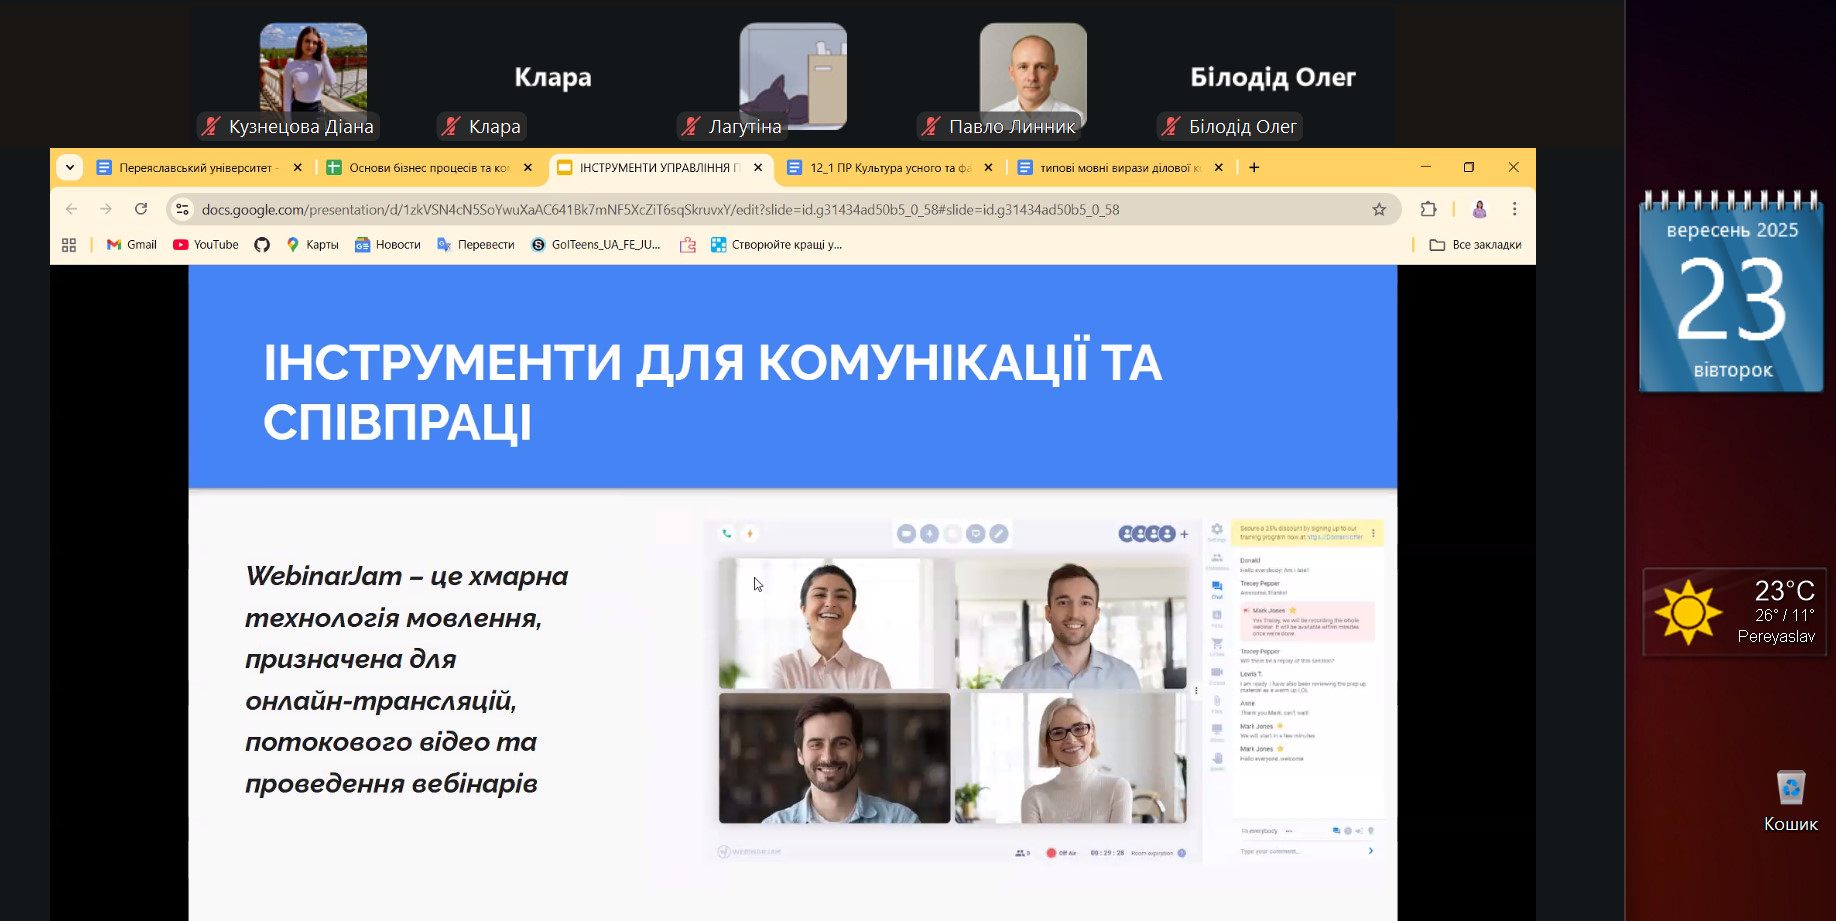Click the site information icon in address bar
1836x921 pixels.
182,209
